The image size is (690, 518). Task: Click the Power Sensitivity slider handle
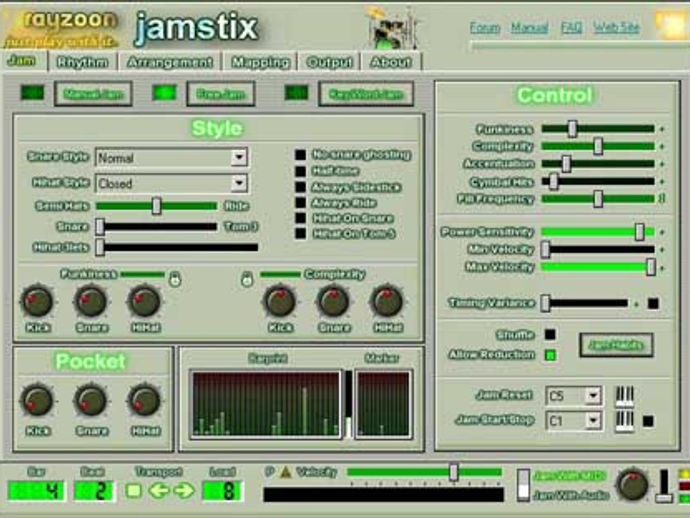[640, 232]
